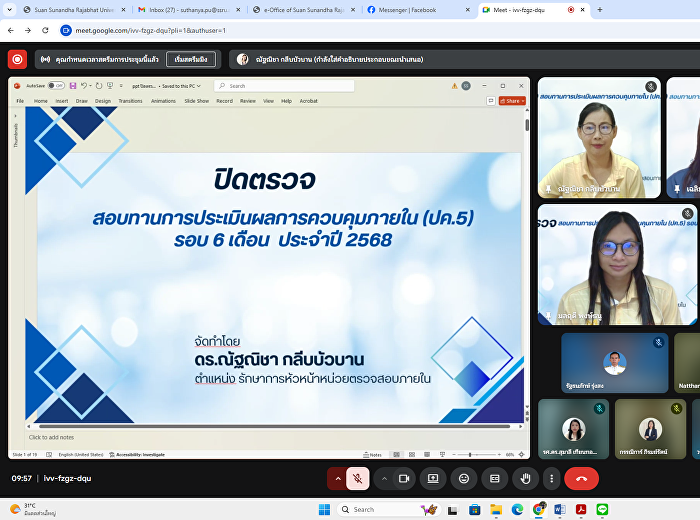Viewport: 700px width, 520px height.
Task: Click the horizontal scrollbar under the slide
Action: tap(274, 427)
